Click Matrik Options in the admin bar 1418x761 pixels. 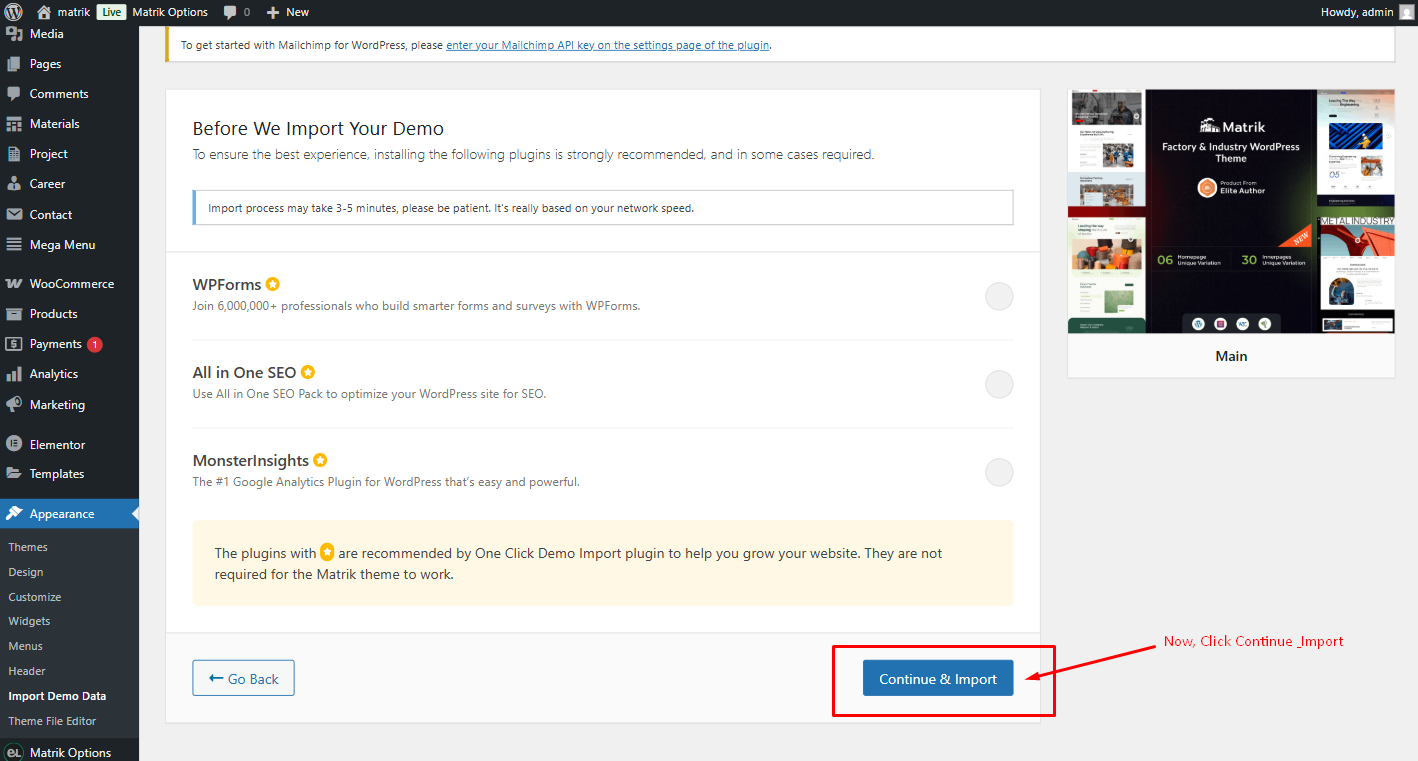click(x=172, y=12)
